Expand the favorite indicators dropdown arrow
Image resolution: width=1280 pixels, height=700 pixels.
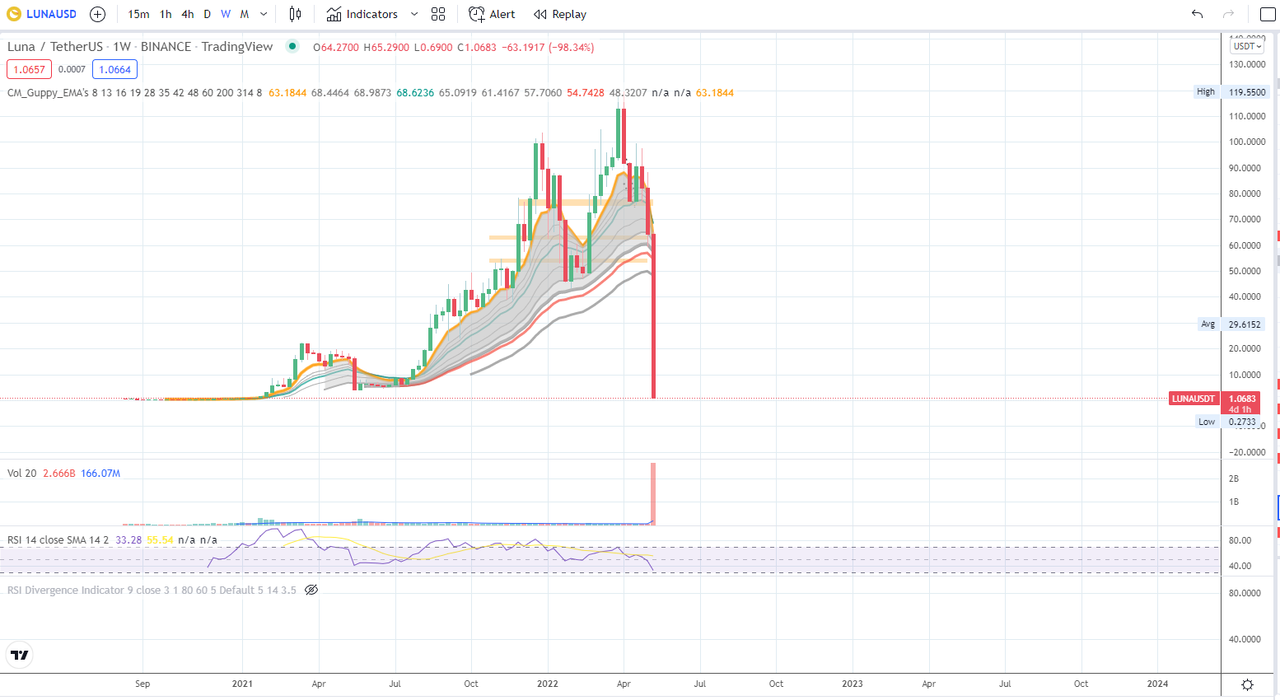(414, 14)
